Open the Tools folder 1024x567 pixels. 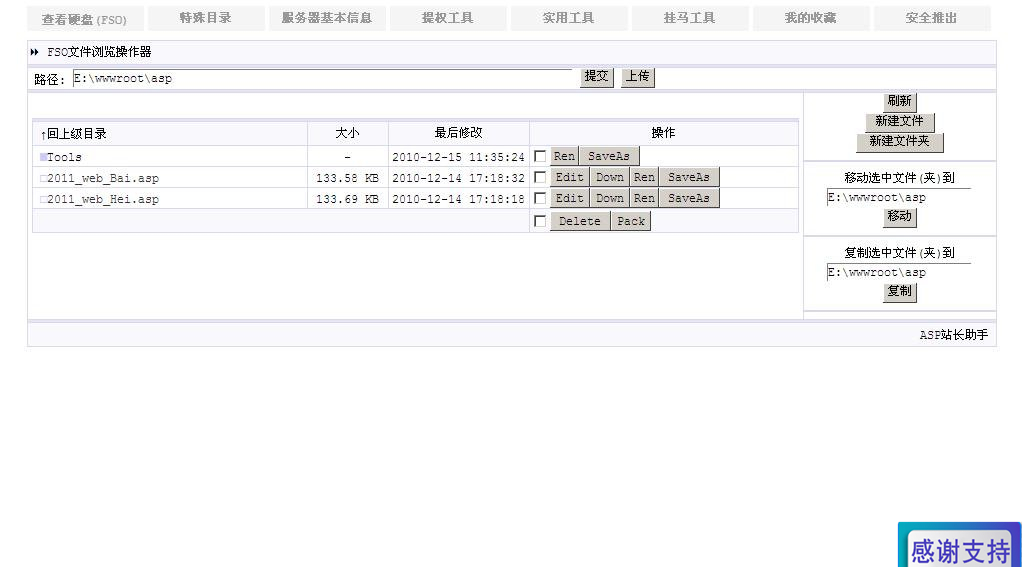[64, 157]
